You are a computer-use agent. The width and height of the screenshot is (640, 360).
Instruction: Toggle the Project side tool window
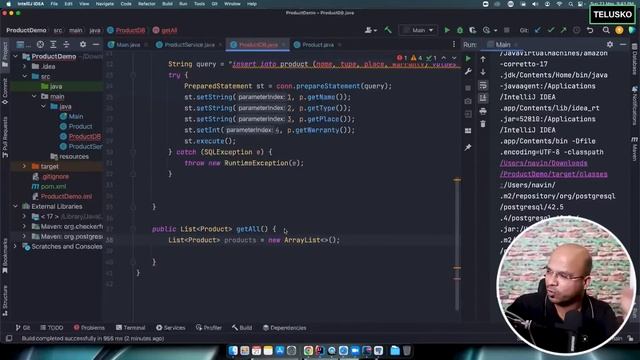point(5,55)
